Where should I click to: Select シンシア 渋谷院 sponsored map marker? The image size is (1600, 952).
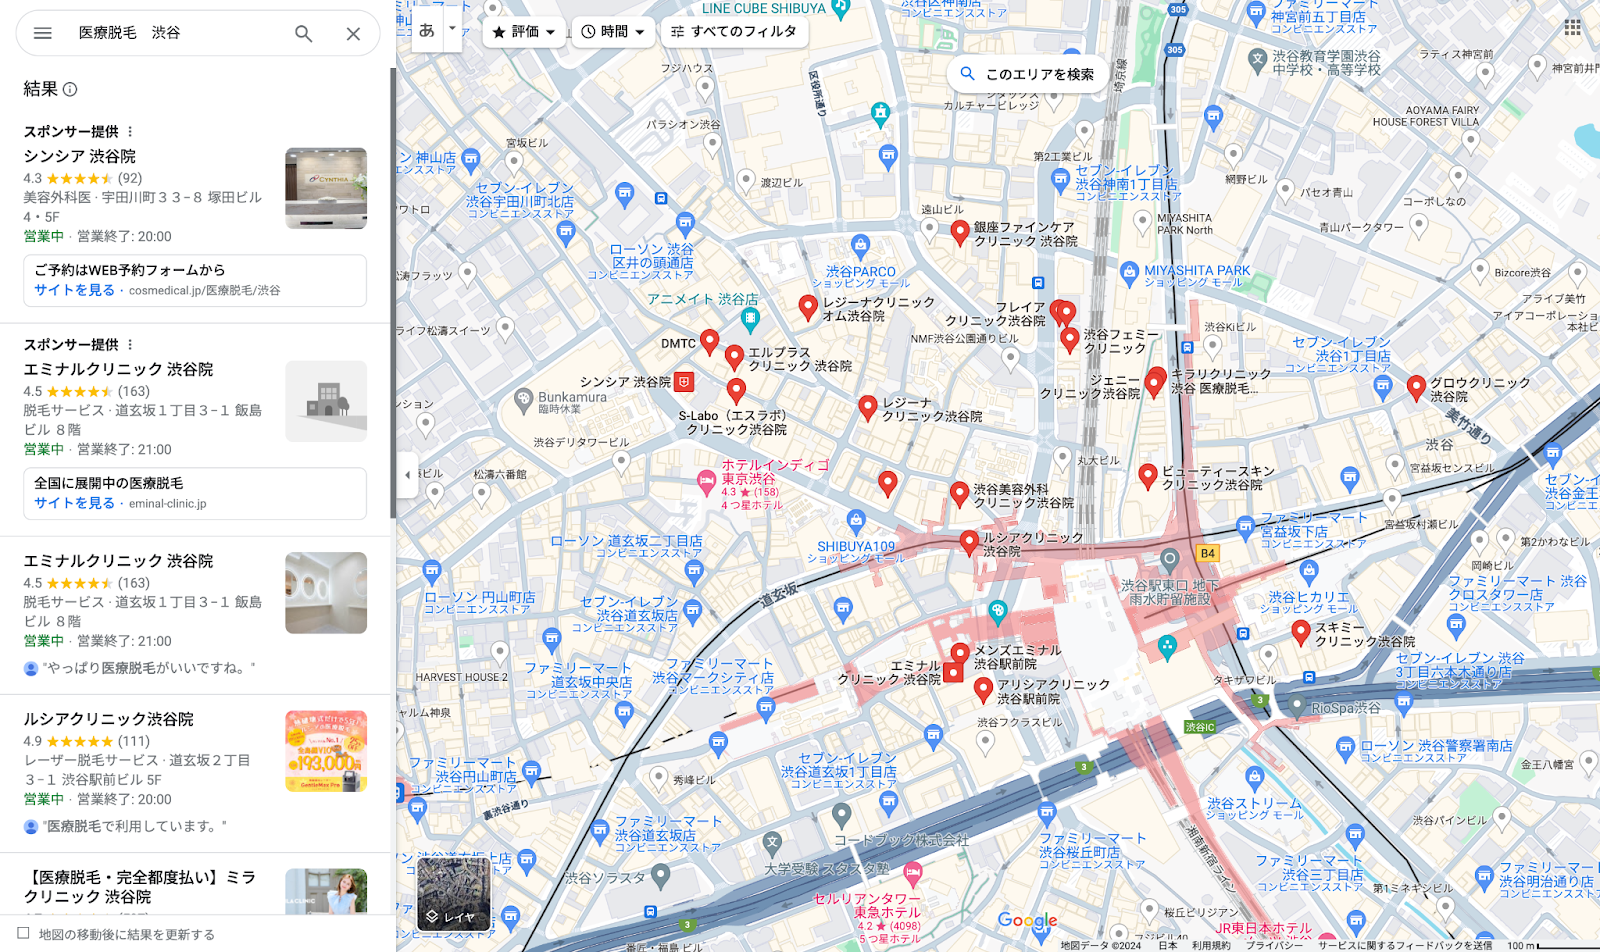[684, 381]
